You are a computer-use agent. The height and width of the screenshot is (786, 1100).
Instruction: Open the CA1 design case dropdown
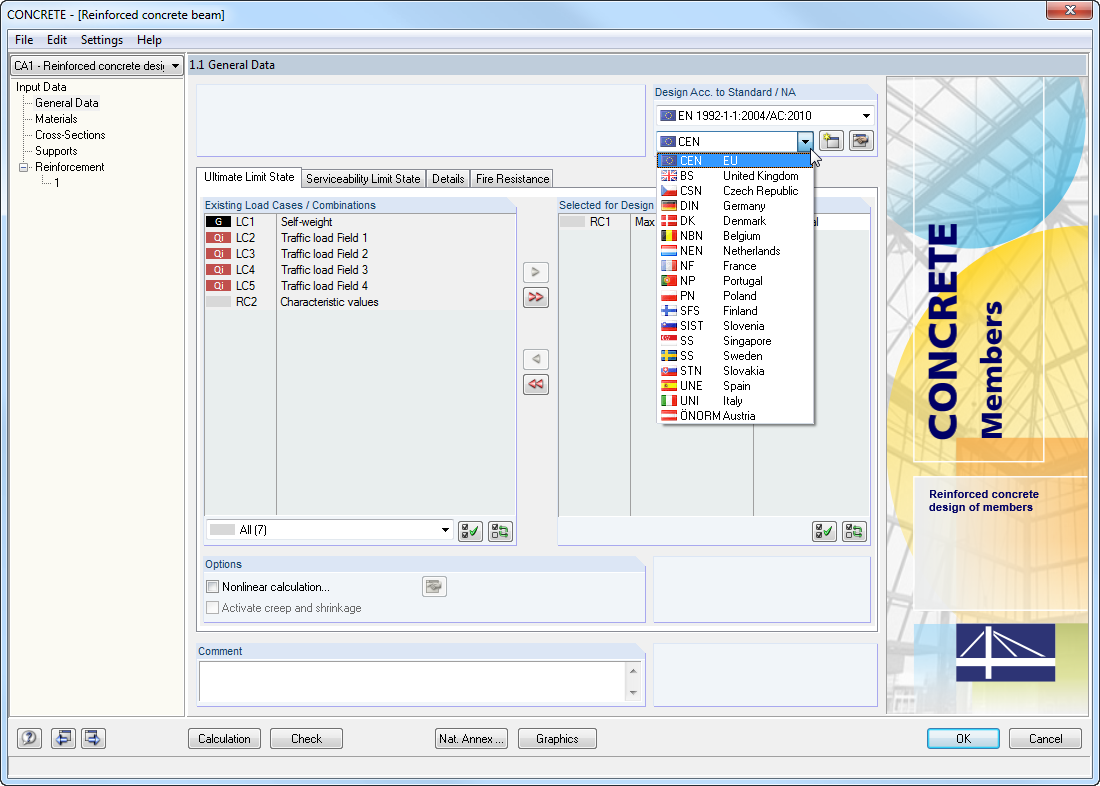pos(97,66)
